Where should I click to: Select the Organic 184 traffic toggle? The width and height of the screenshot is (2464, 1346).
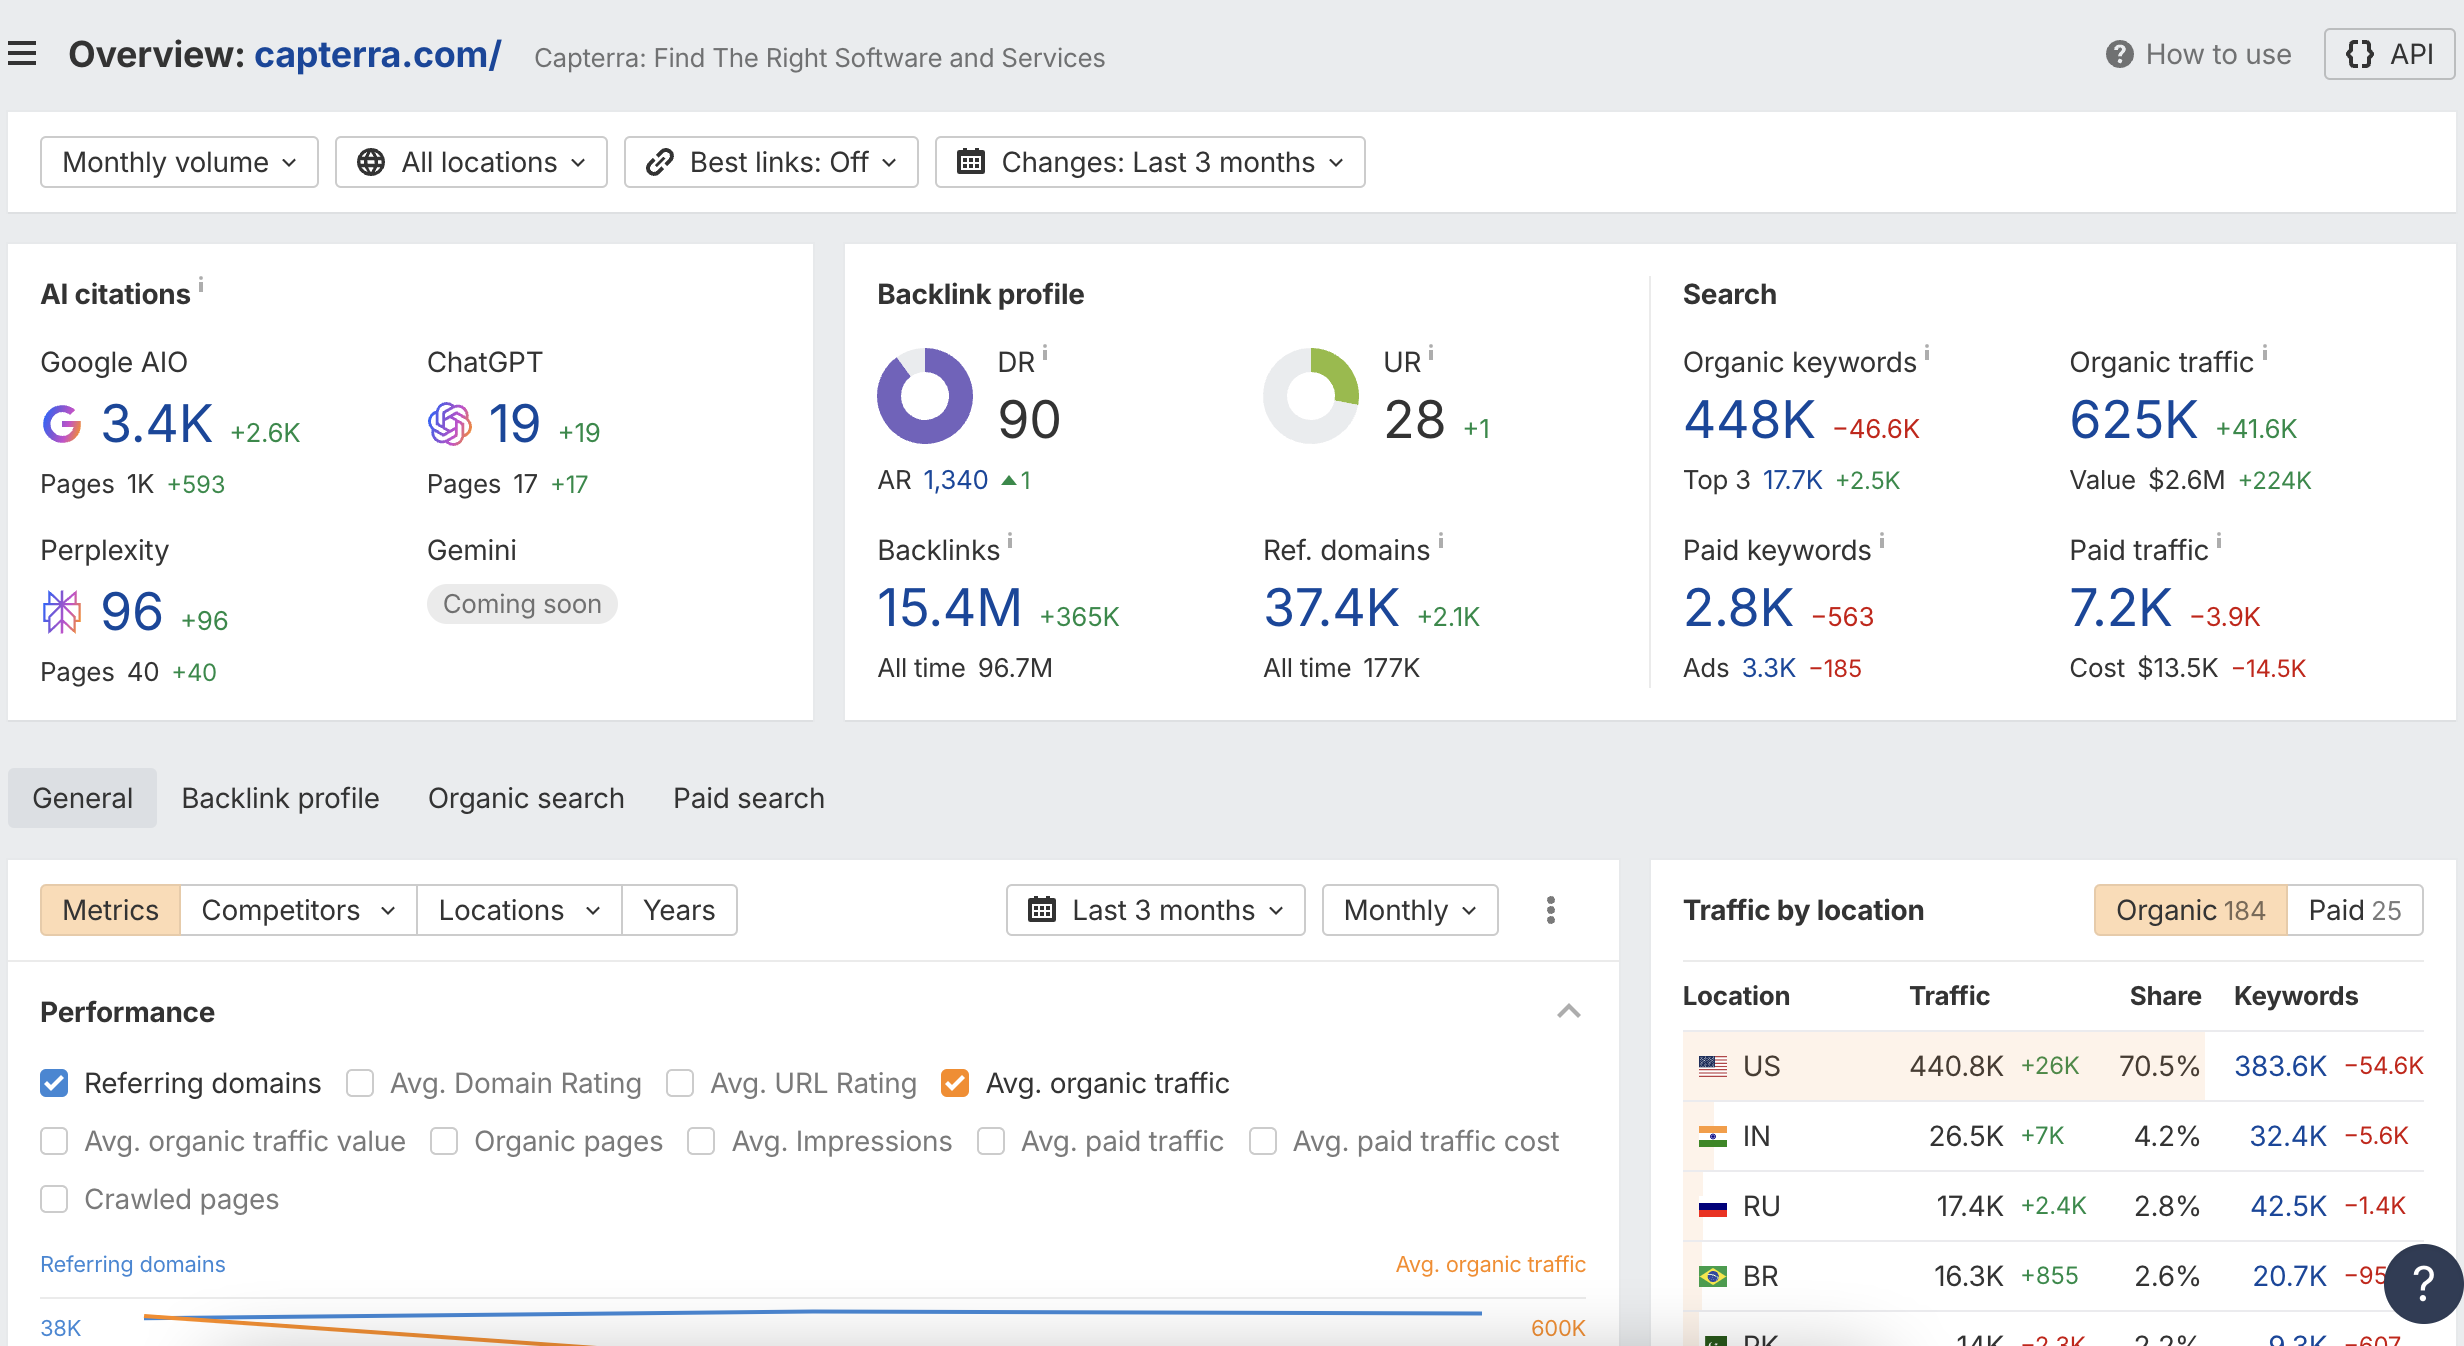(x=2190, y=910)
